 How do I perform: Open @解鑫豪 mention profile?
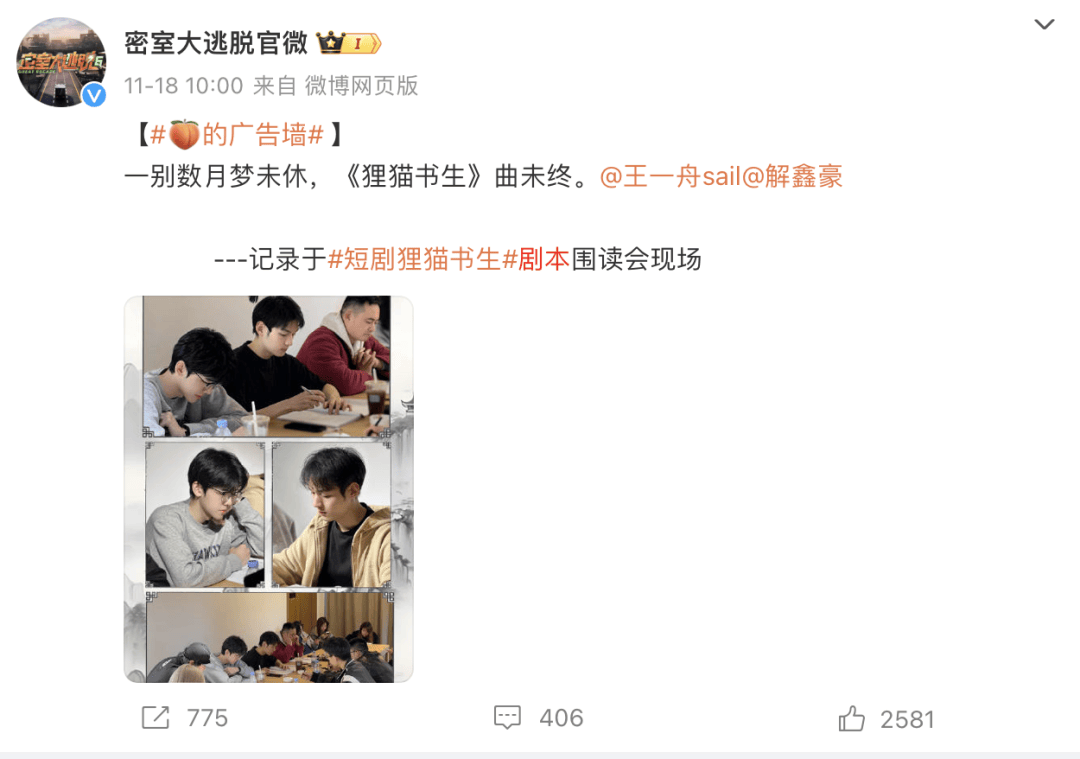pyautogui.click(x=792, y=176)
